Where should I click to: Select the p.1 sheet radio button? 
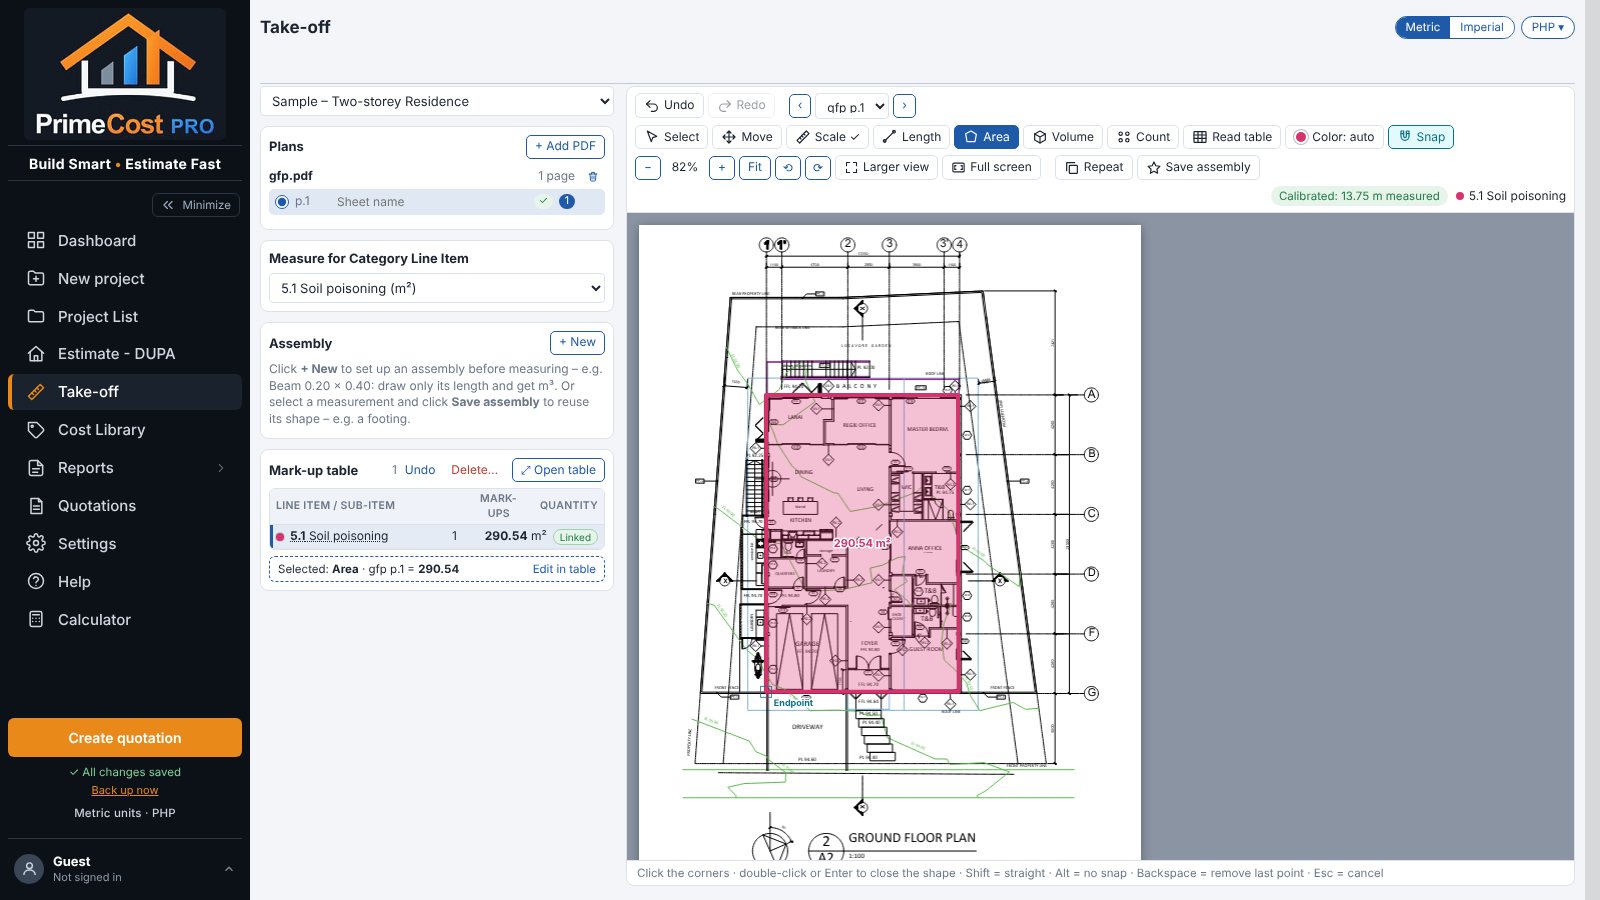click(282, 202)
